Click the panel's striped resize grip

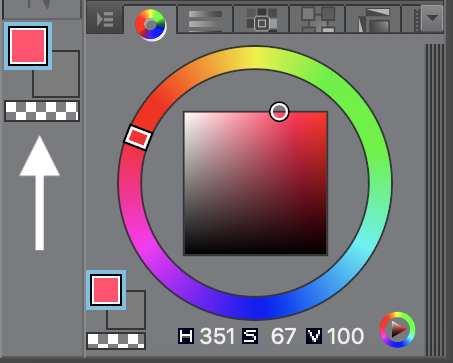click(x=434, y=200)
